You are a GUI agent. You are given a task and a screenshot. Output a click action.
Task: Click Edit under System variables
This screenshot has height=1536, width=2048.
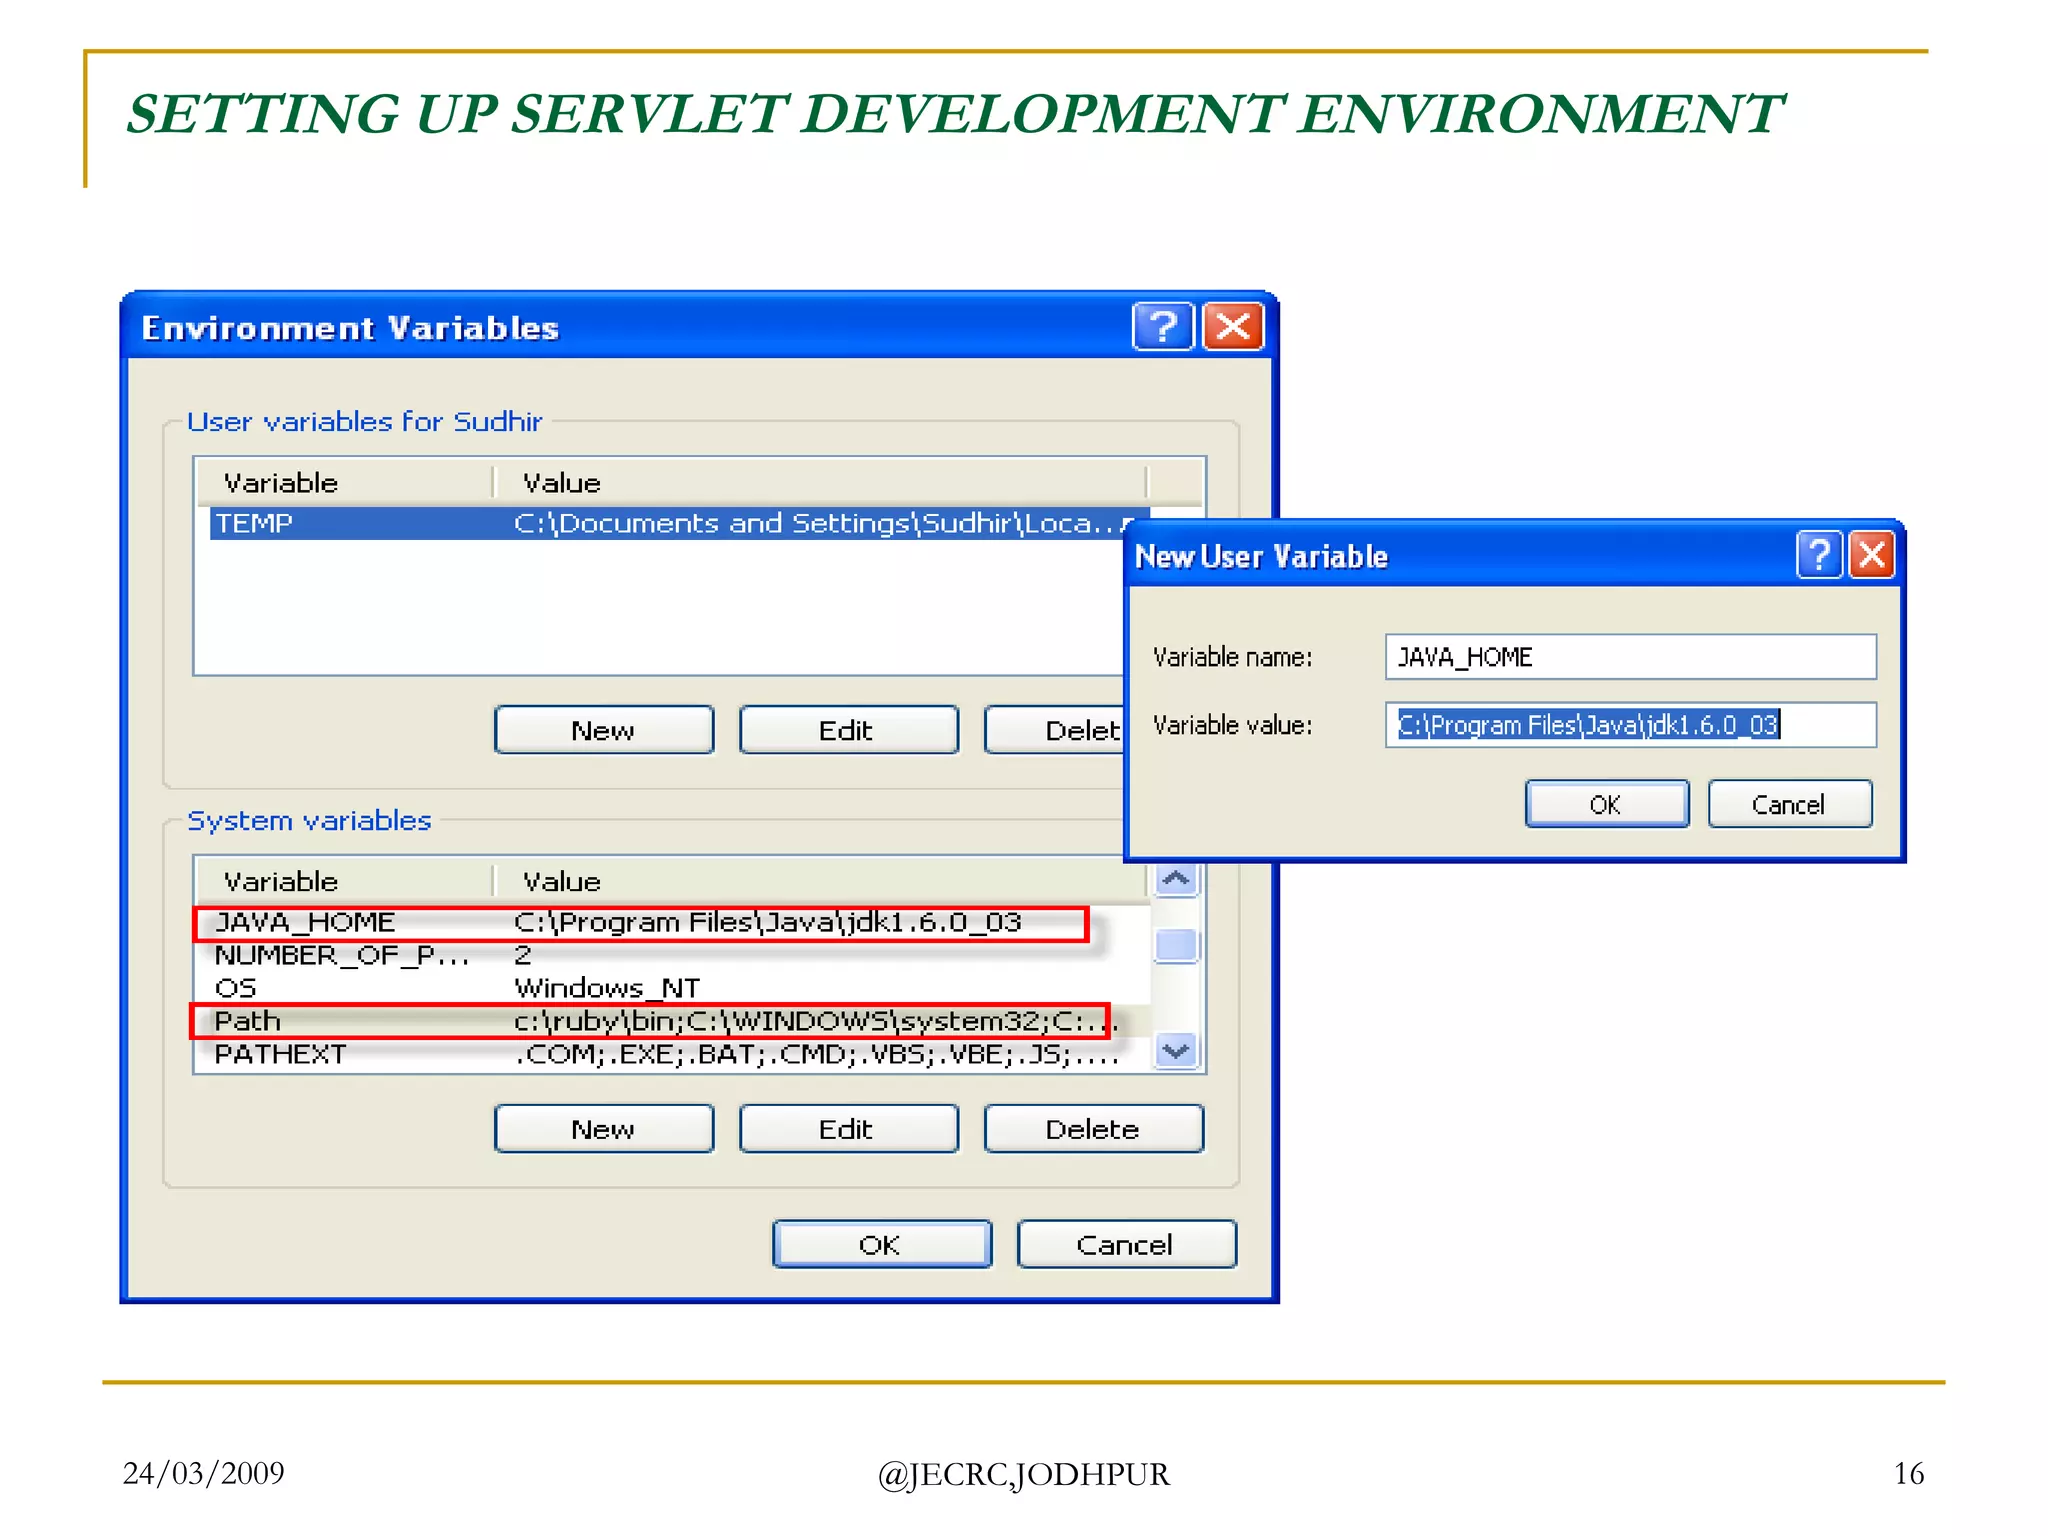(848, 1129)
